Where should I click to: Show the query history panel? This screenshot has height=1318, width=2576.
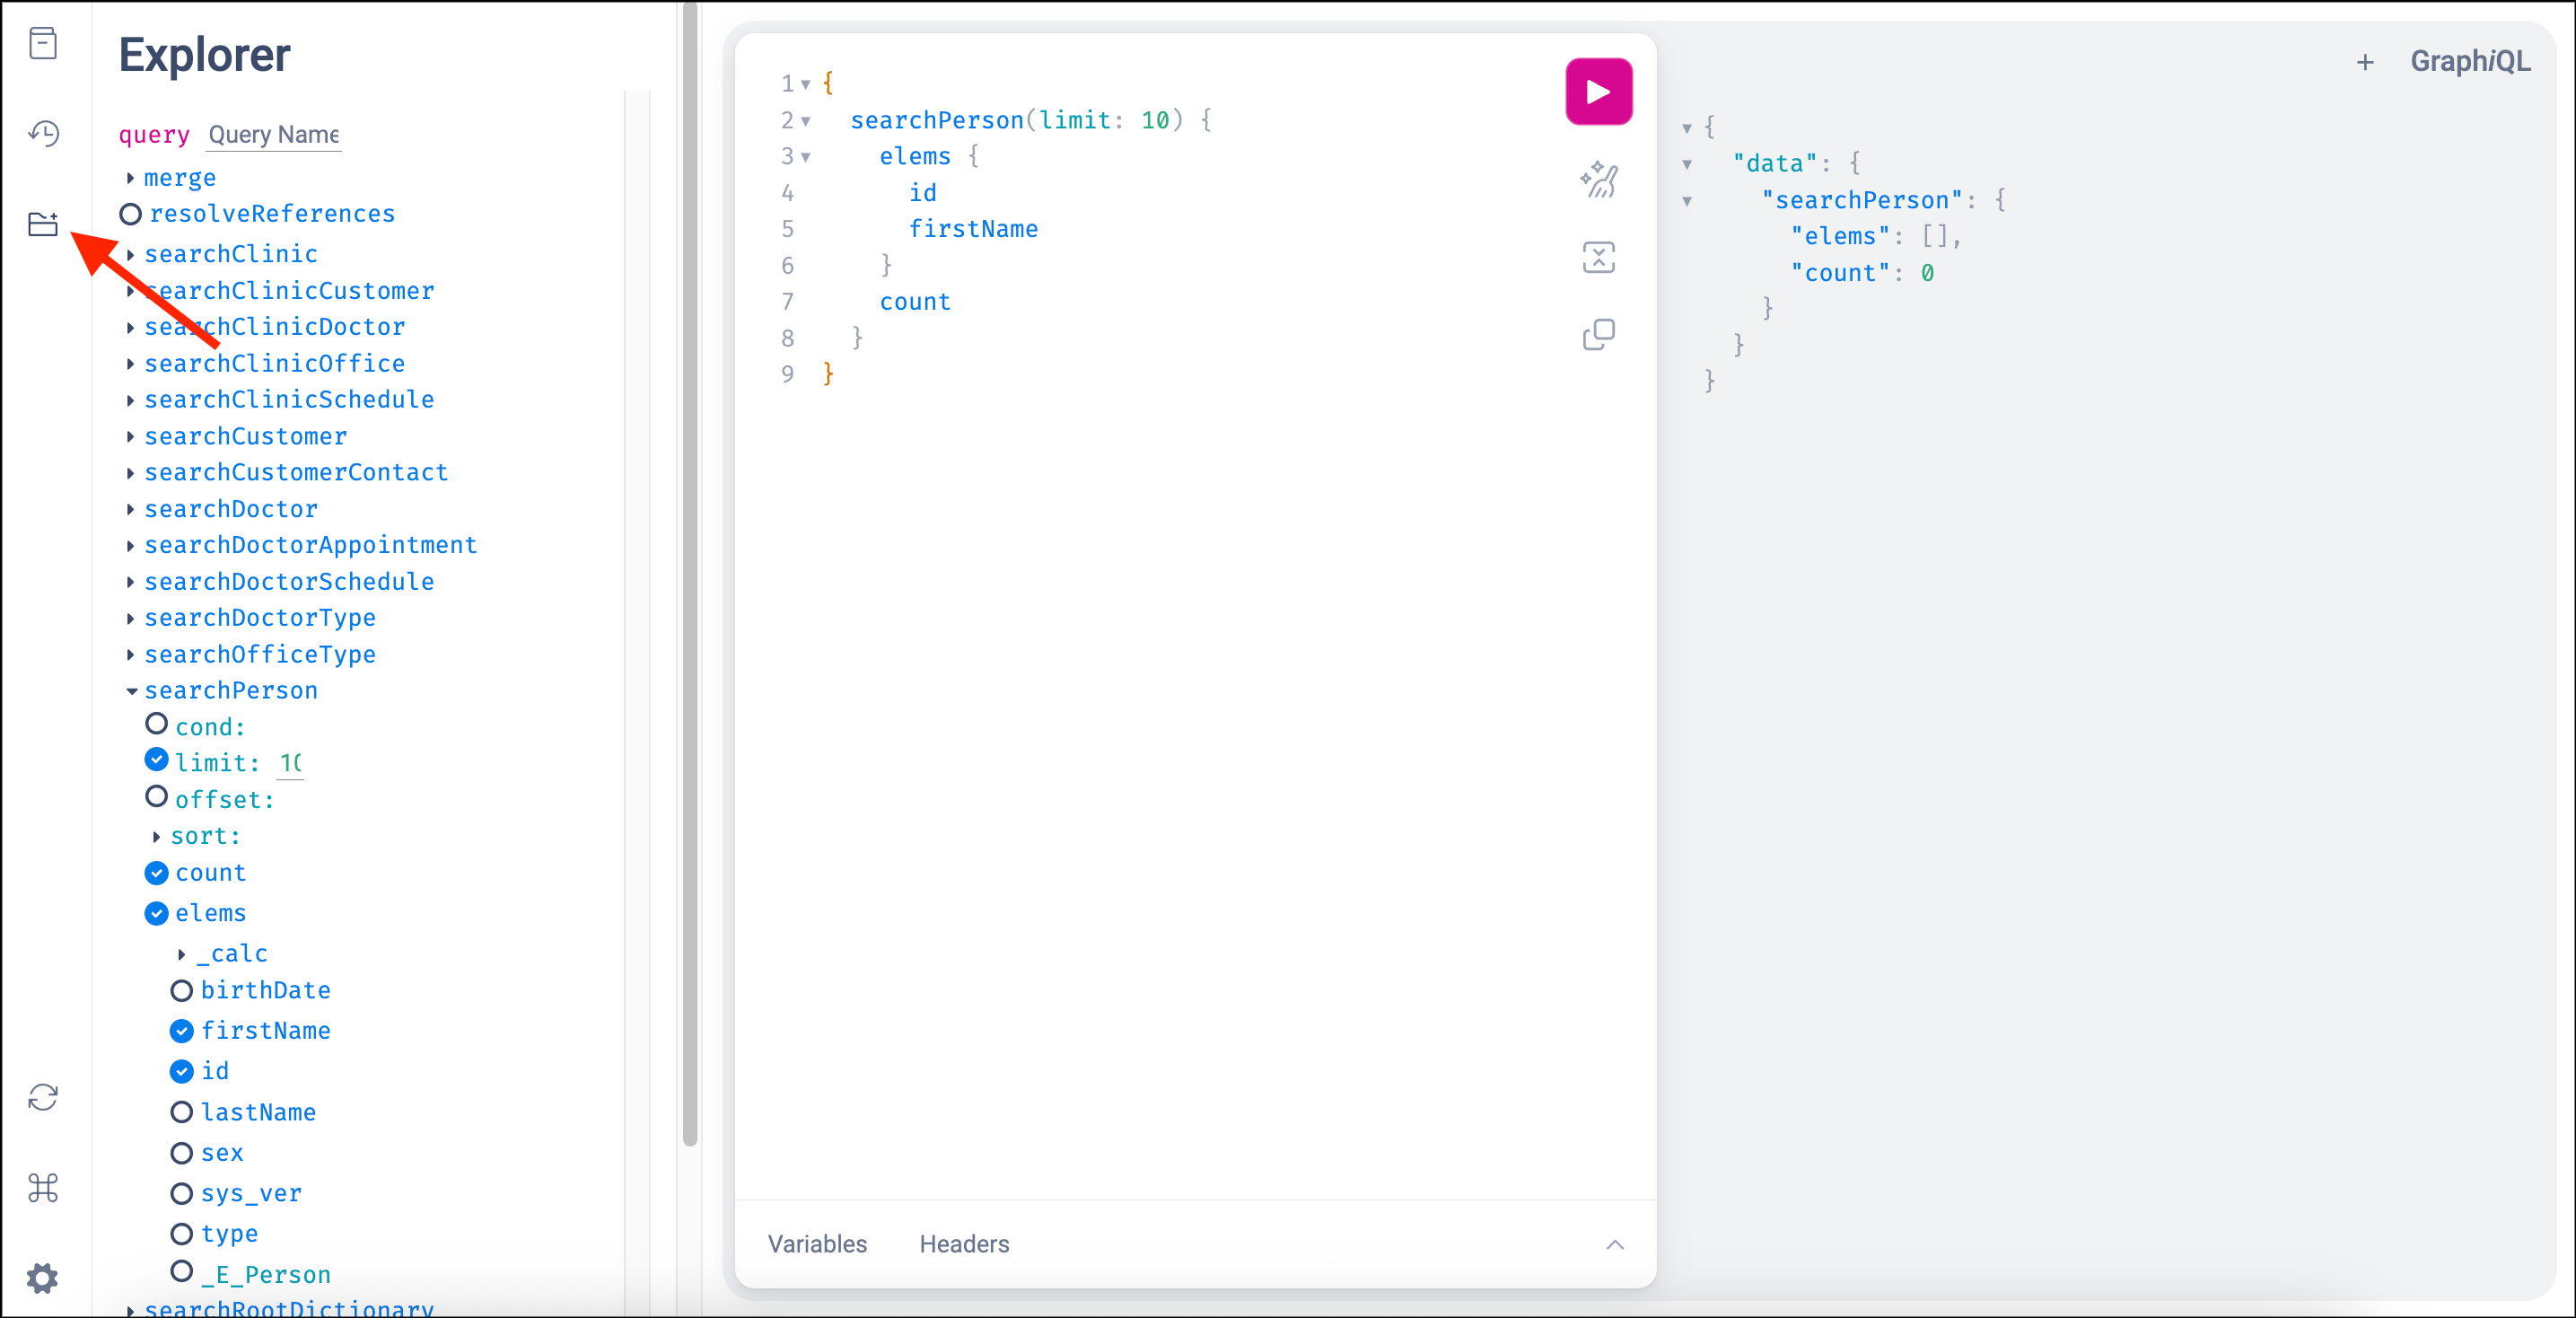43,133
